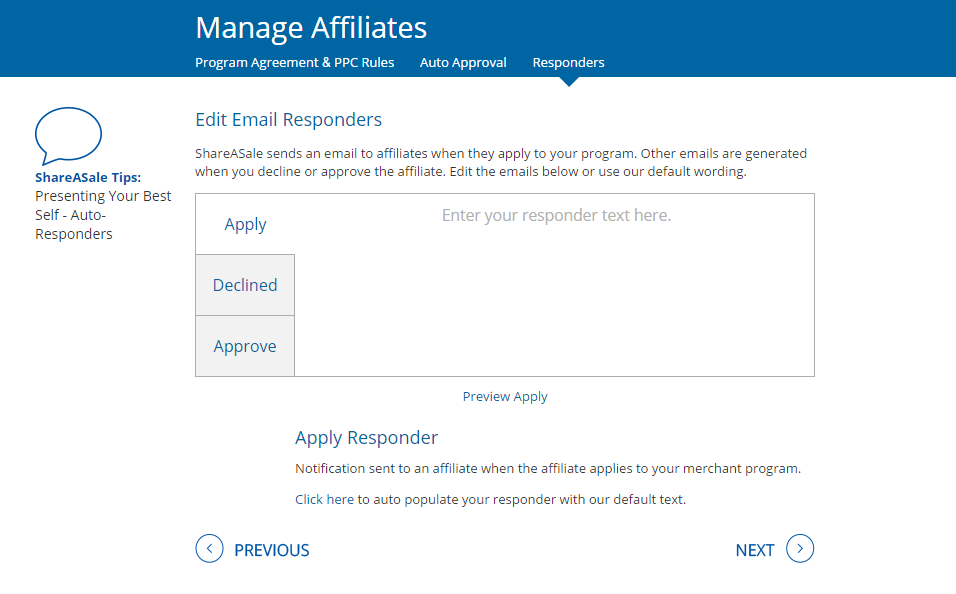Open the ShareASale Tips link
This screenshot has width=956, height=594.
pos(88,177)
